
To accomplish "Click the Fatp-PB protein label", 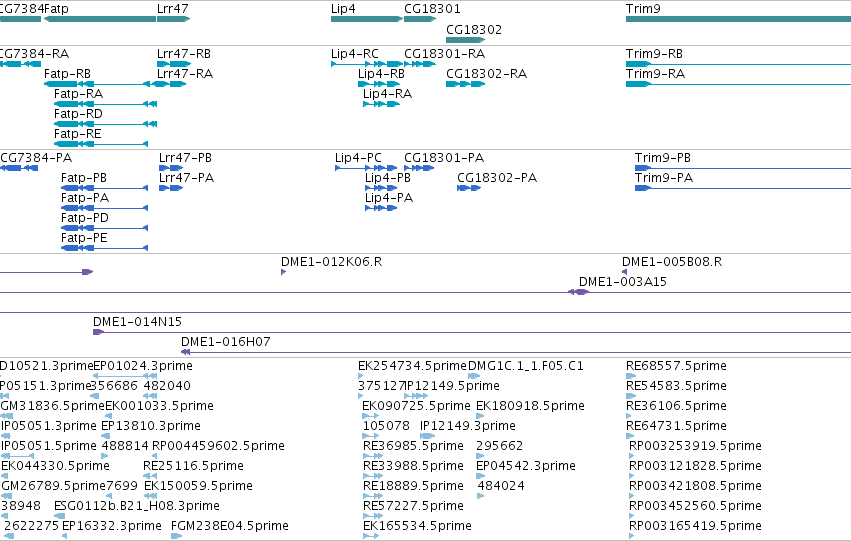I will click(84, 178).
